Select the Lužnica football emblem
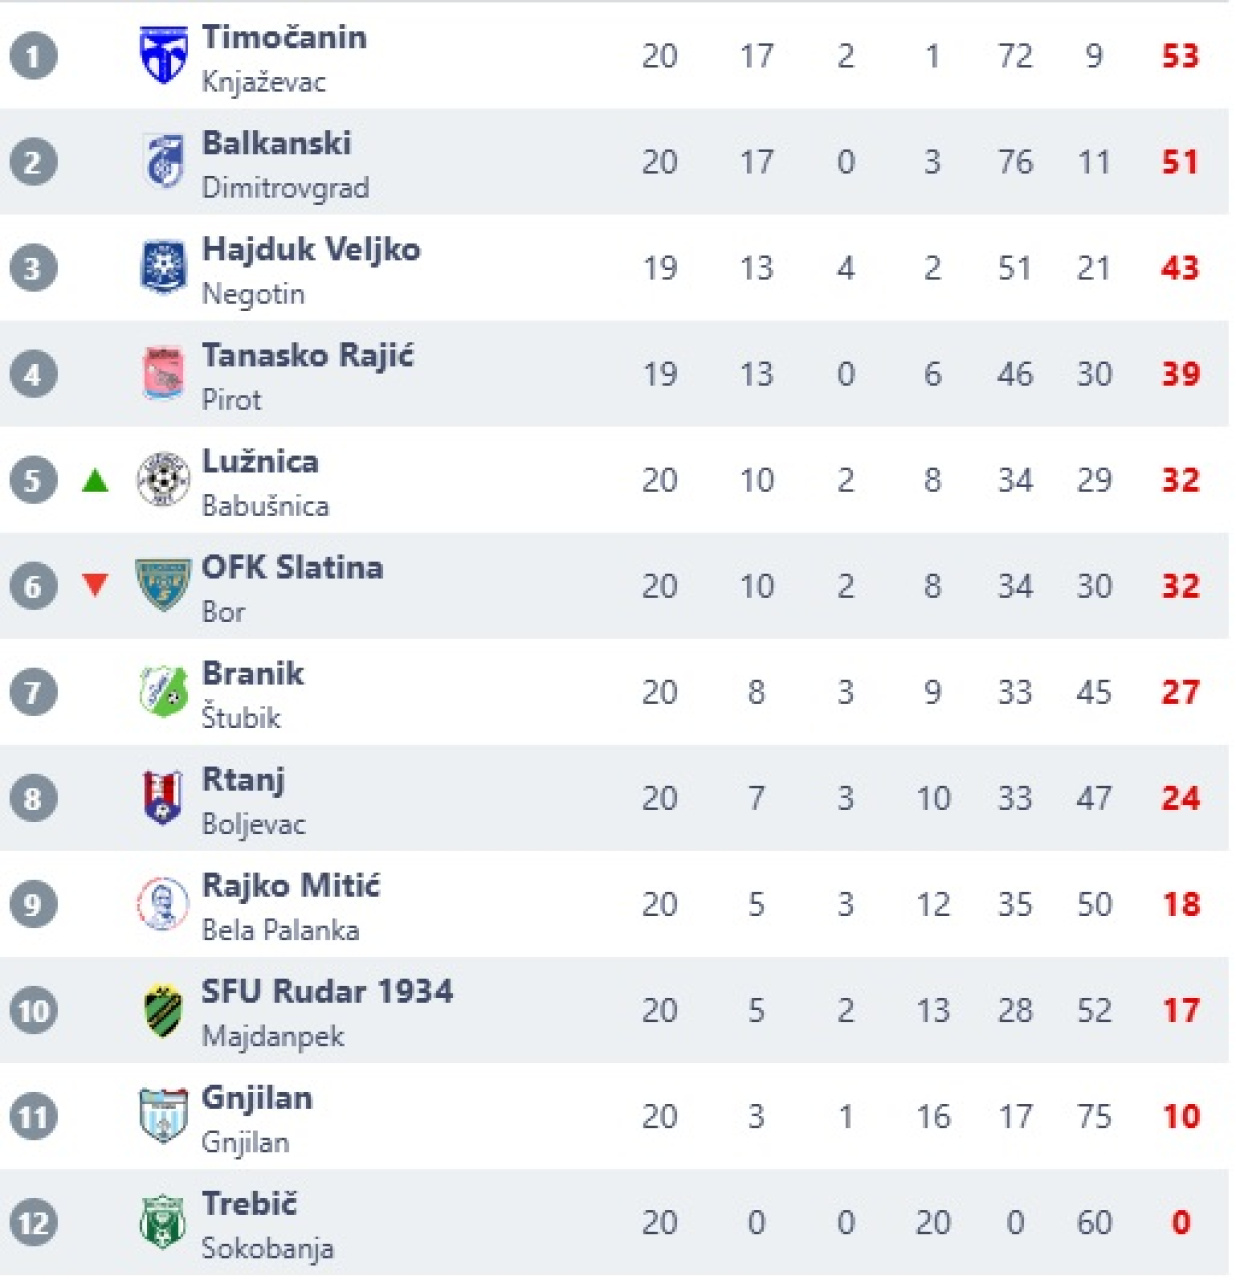Image resolution: width=1236 pixels, height=1280 pixels. pyautogui.click(x=163, y=480)
